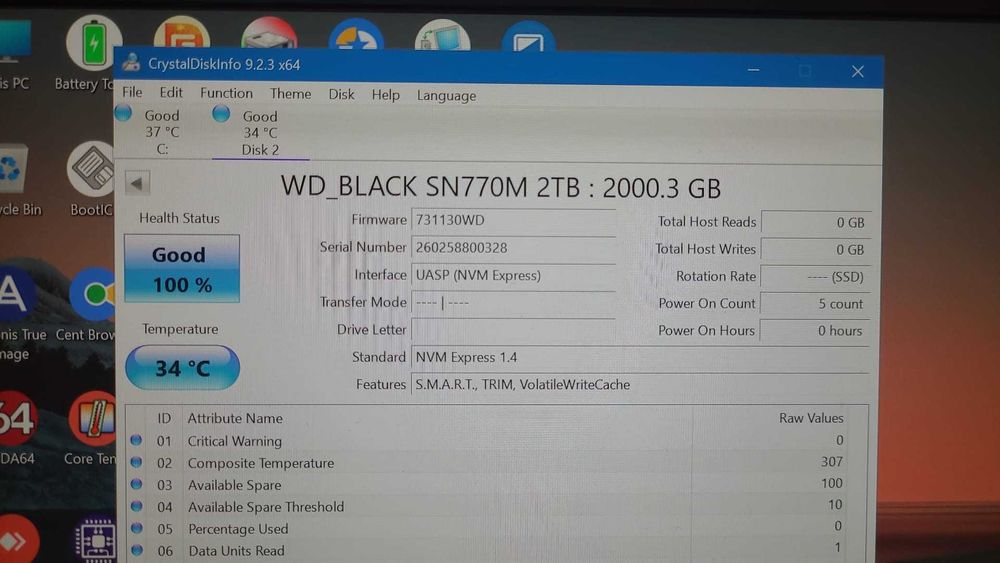Screen dimensions: 1000x563
Task: Click the previous disk arrow button
Action: coord(137,184)
